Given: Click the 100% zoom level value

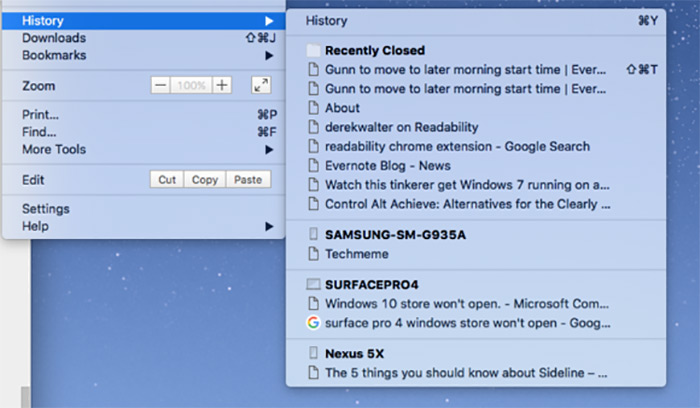Looking at the screenshot, I should tap(191, 85).
